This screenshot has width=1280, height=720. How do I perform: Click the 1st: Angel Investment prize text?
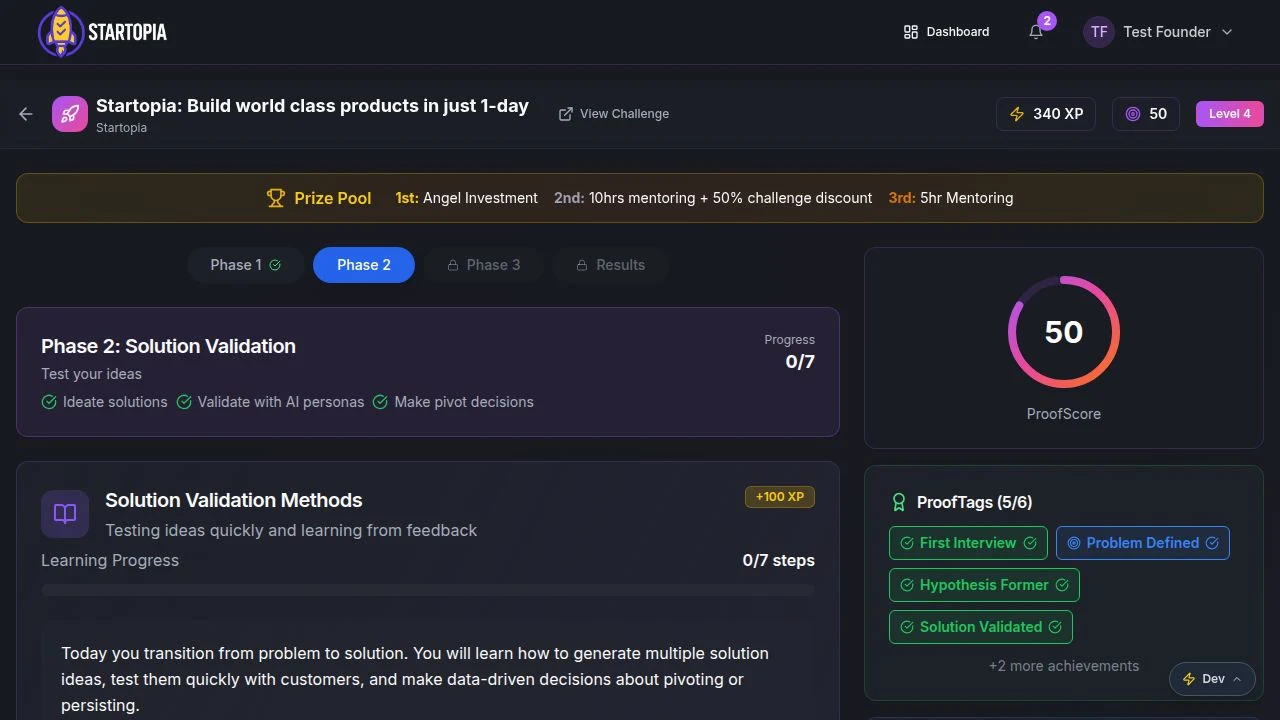[466, 198]
